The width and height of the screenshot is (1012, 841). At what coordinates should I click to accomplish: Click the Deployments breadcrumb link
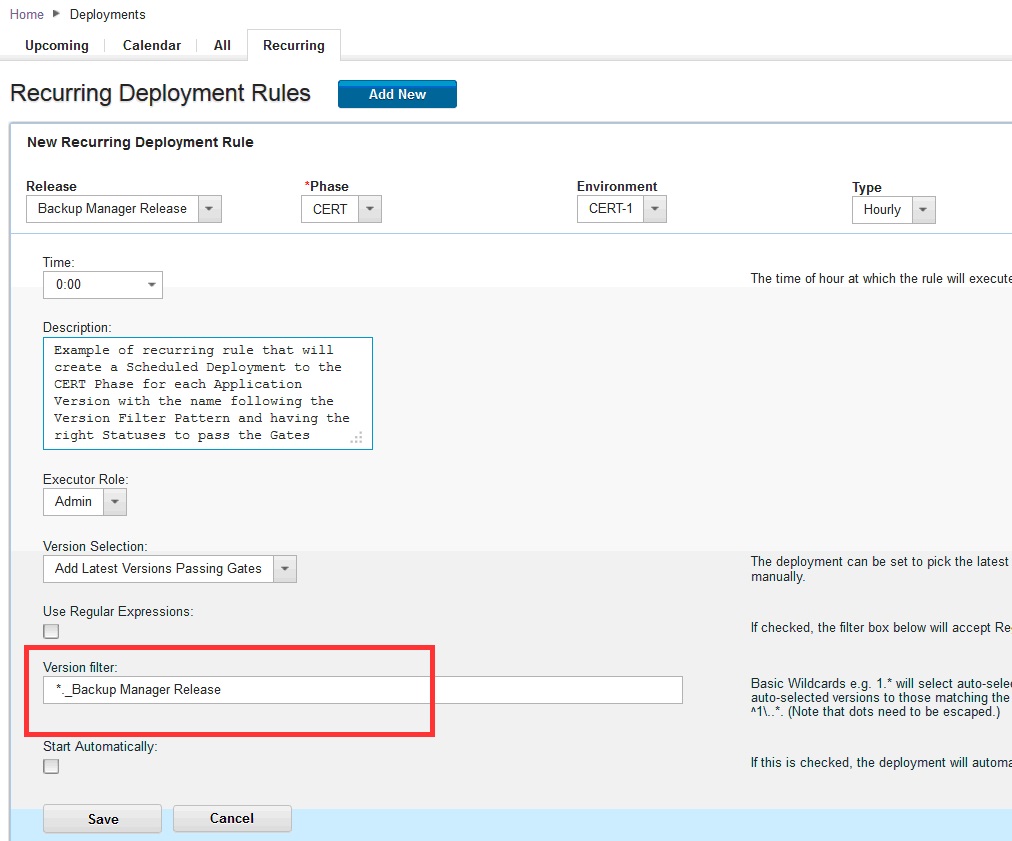(x=108, y=14)
